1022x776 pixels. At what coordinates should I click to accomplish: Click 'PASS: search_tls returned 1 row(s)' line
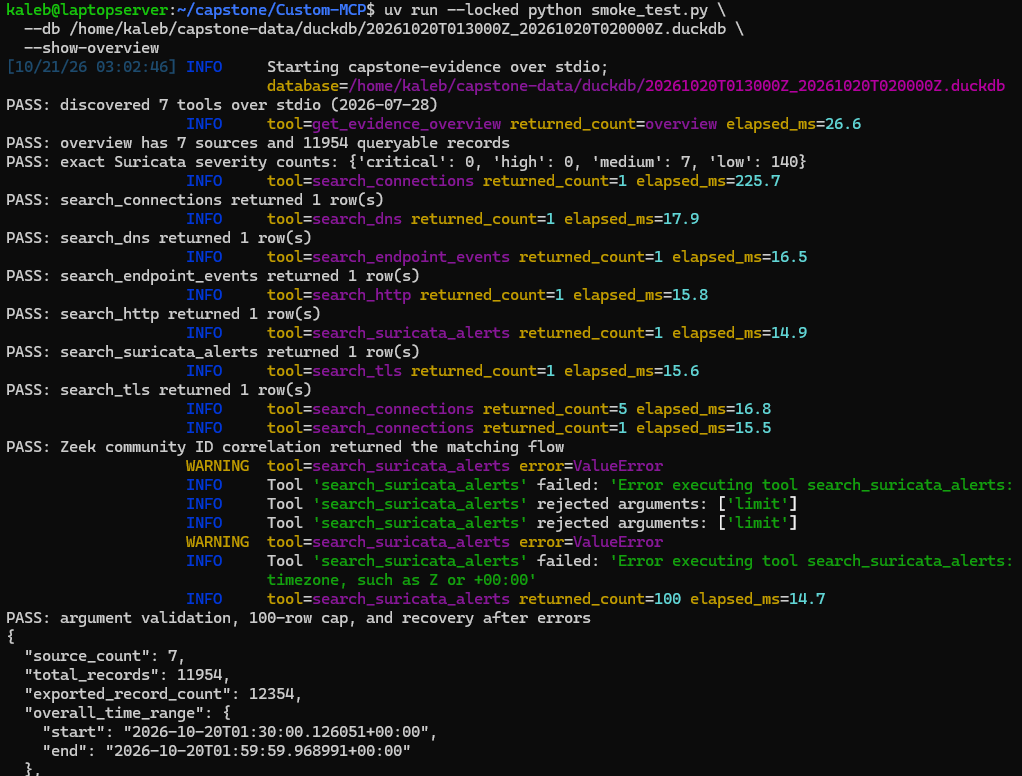tap(159, 390)
